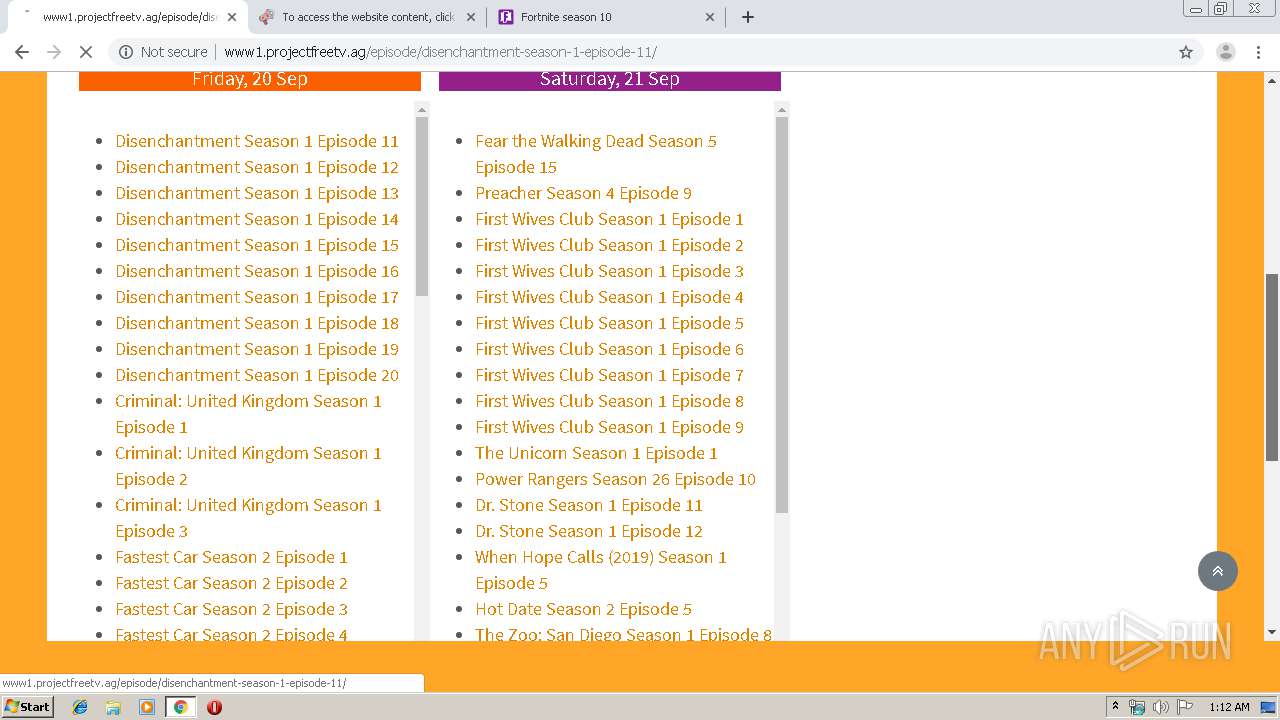Close the 'To access the website content' tab
Viewport: 1280px width, 720px height.
point(471,17)
